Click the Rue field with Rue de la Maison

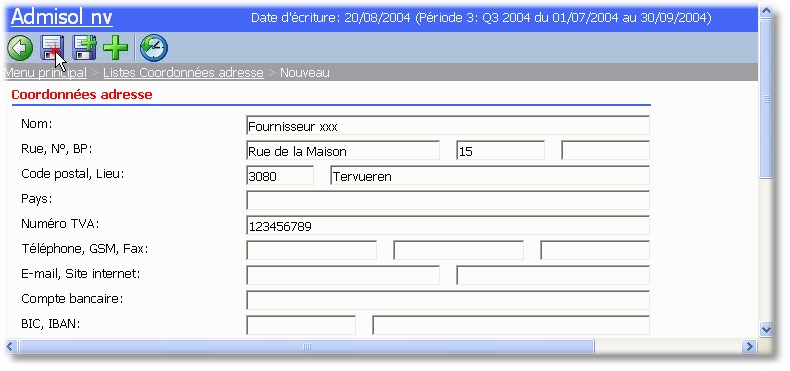tap(343, 151)
